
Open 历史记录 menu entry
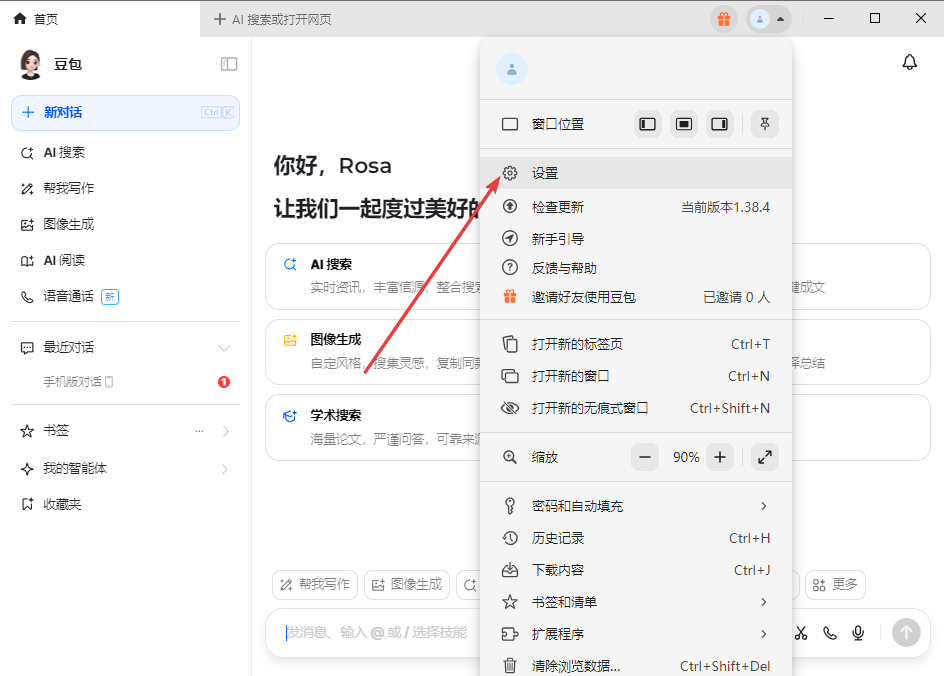tap(636, 538)
